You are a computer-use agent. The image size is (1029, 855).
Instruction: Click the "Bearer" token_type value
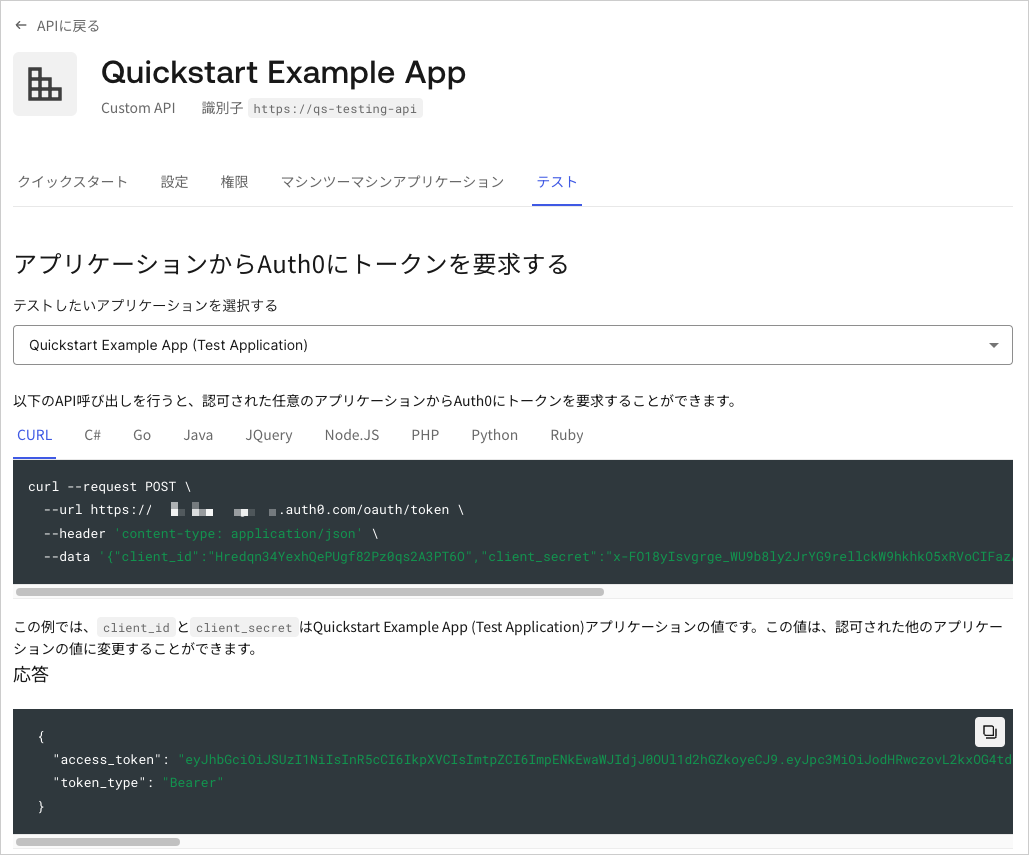[193, 783]
